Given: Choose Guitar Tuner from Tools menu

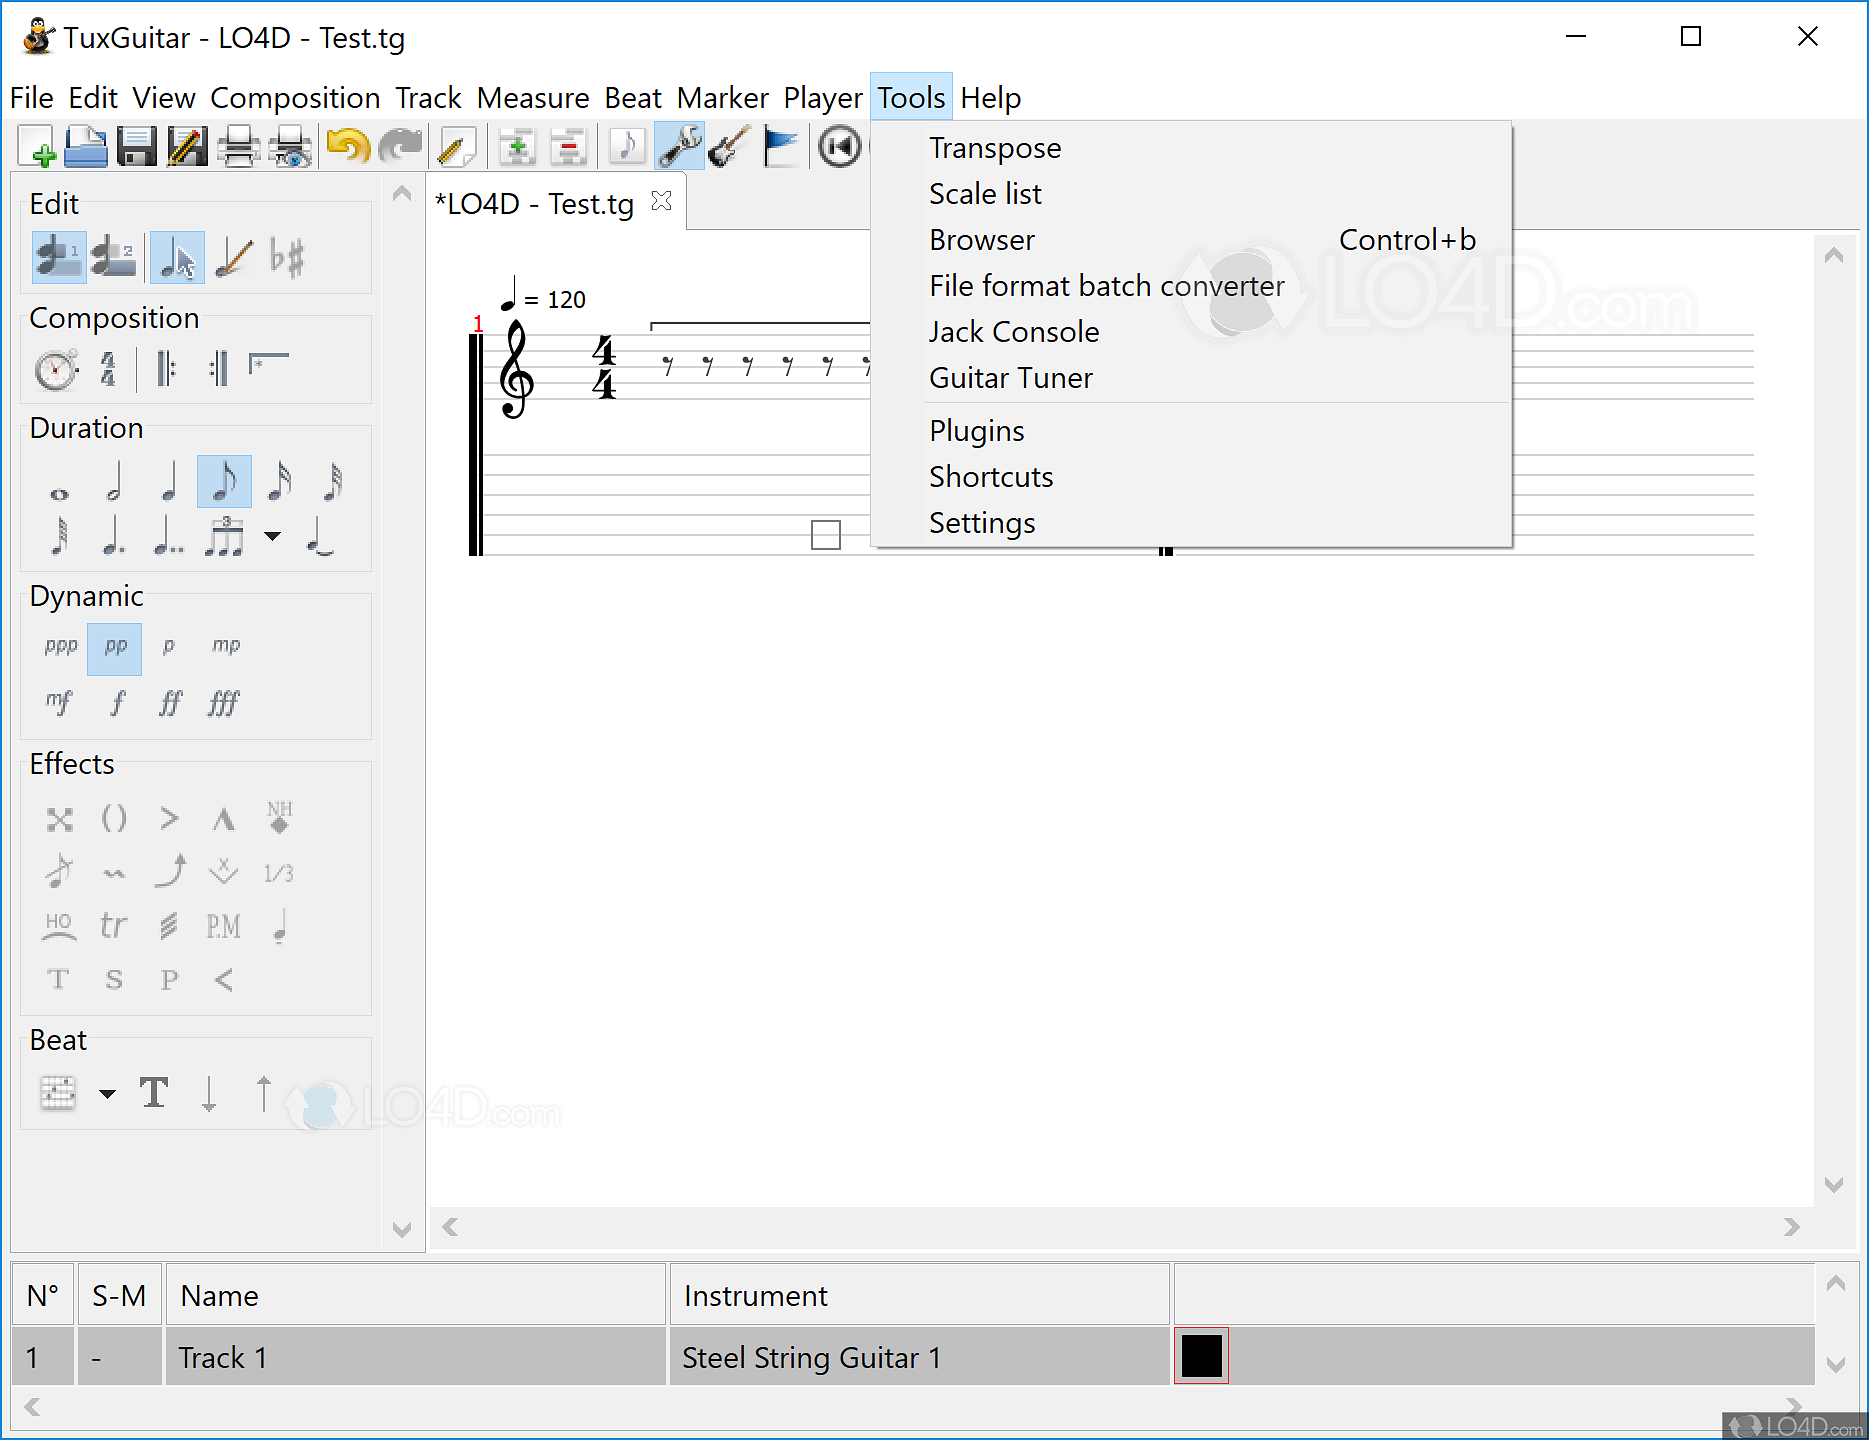Looking at the screenshot, I should tap(1010, 378).
